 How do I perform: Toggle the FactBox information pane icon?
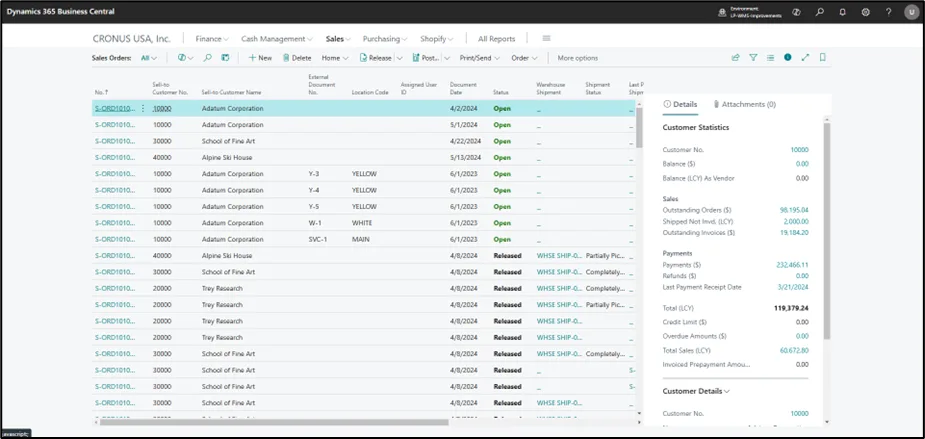pyautogui.click(x=788, y=58)
